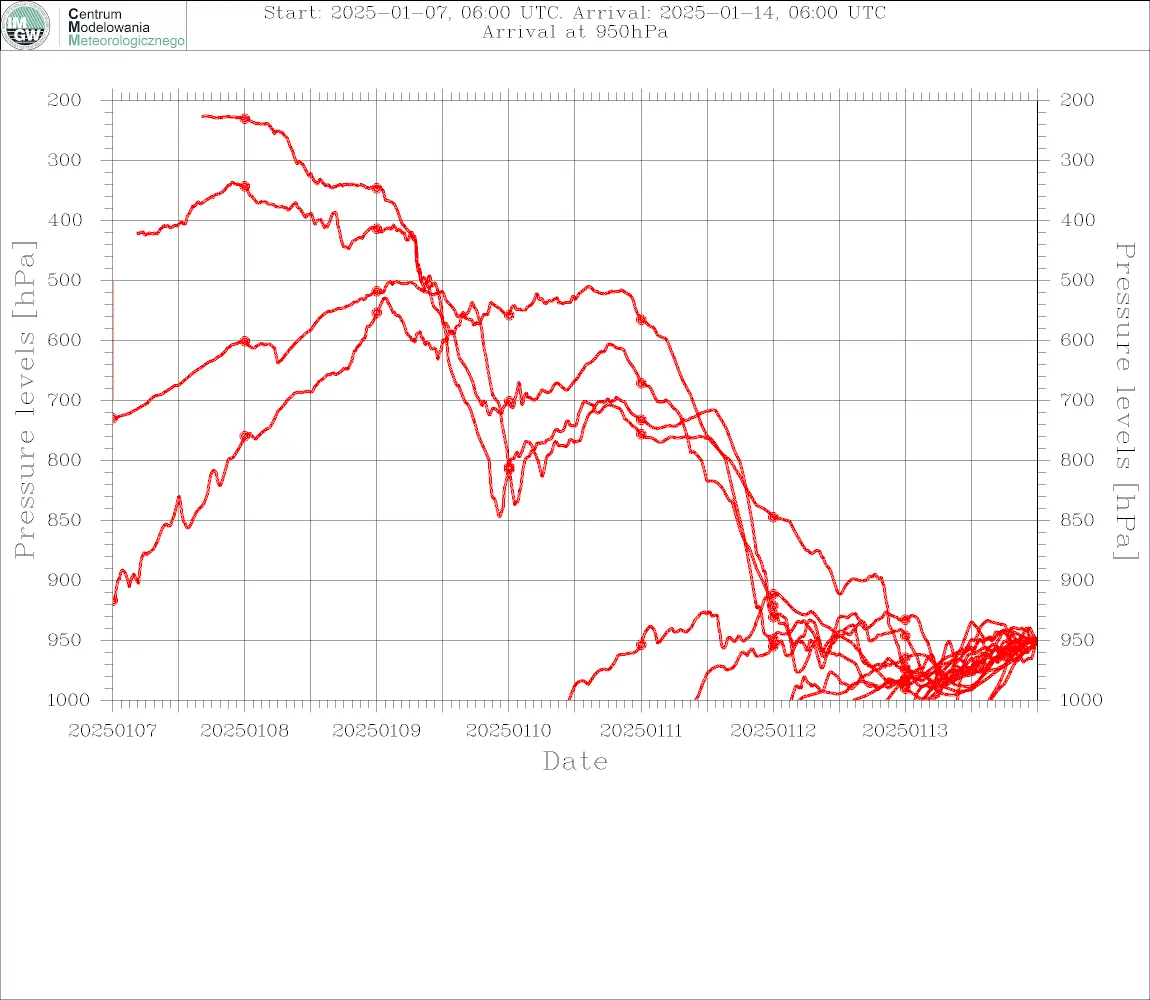Click the left y-axis label 600
The height and width of the screenshot is (1000, 1150).
click(65, 340)
